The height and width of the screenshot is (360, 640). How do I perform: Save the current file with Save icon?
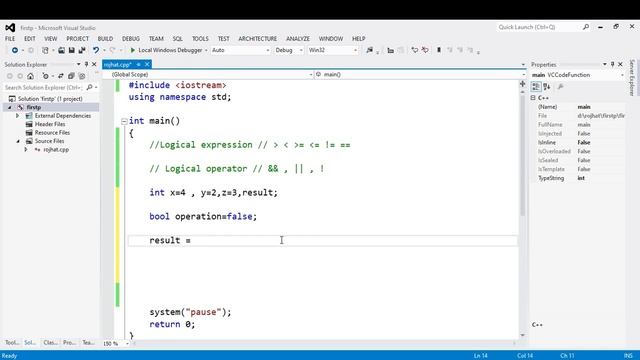click(x=71, y=50)
